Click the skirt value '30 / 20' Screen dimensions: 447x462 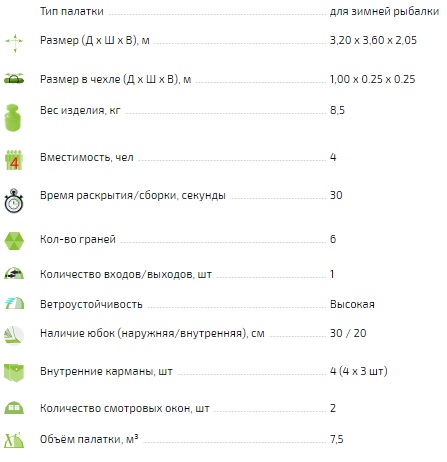348,333
